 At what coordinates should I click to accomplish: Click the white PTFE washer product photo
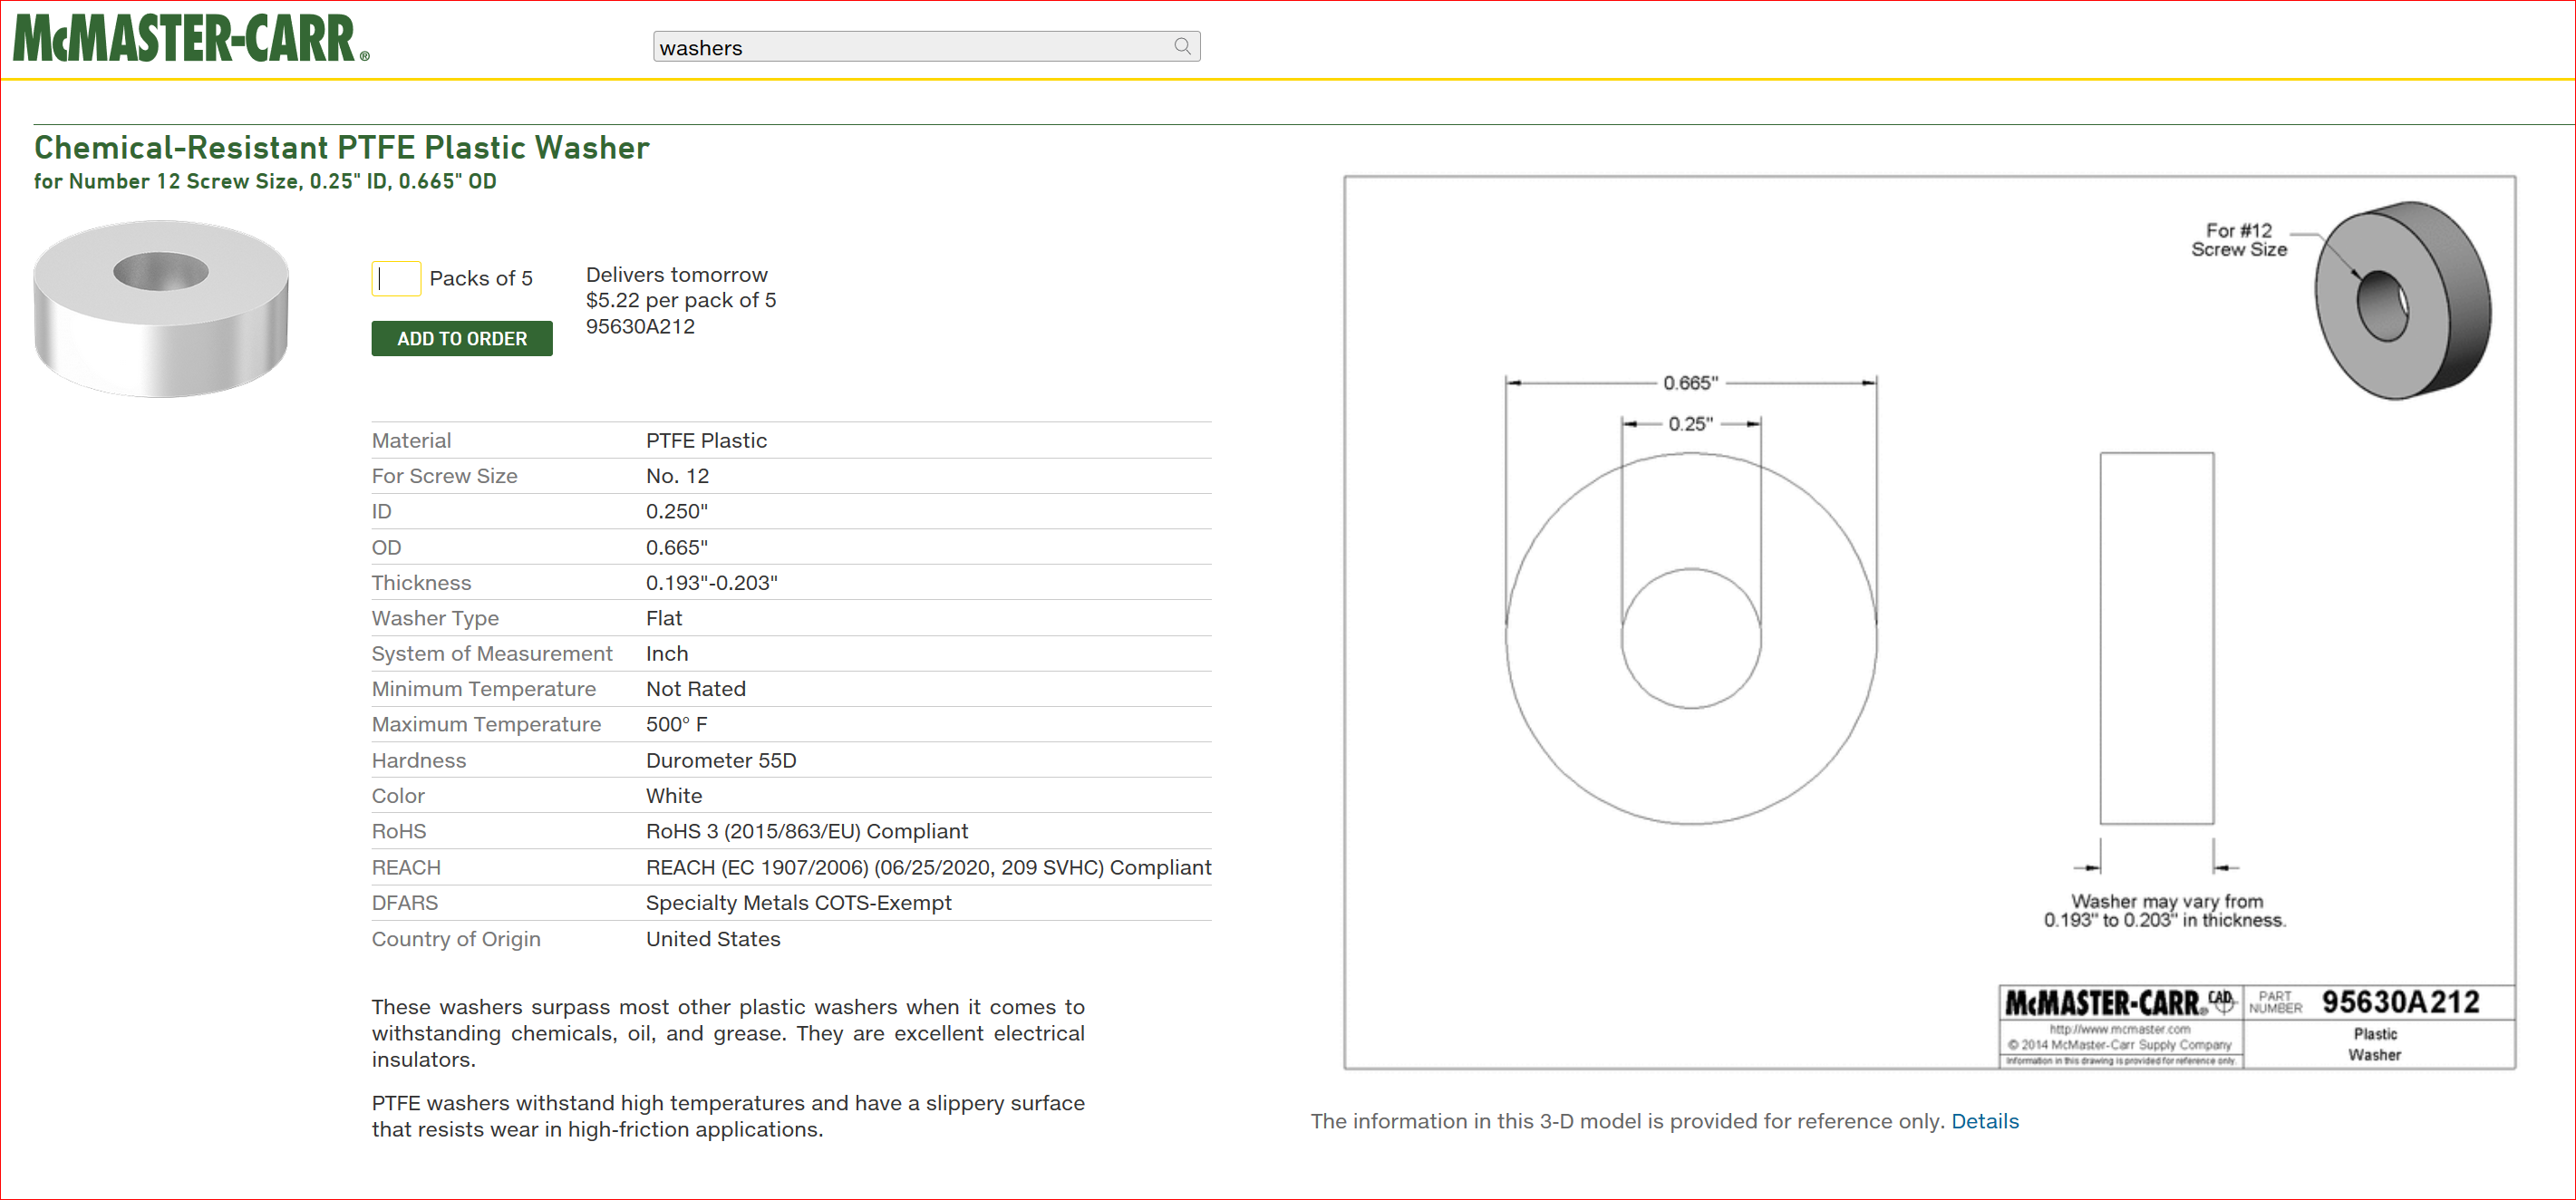point(161,308)
